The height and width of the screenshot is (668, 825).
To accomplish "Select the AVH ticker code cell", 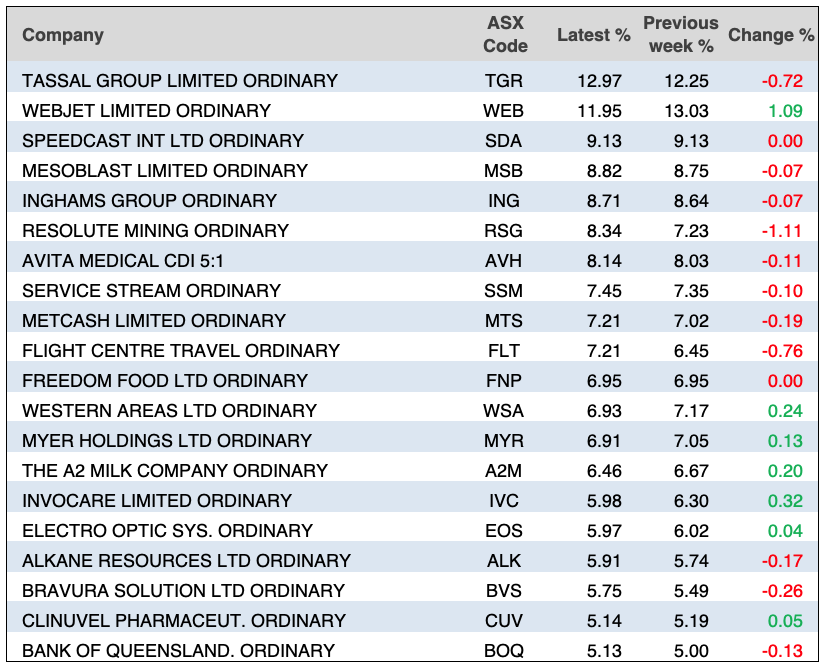I will click(x=504, y=261).
